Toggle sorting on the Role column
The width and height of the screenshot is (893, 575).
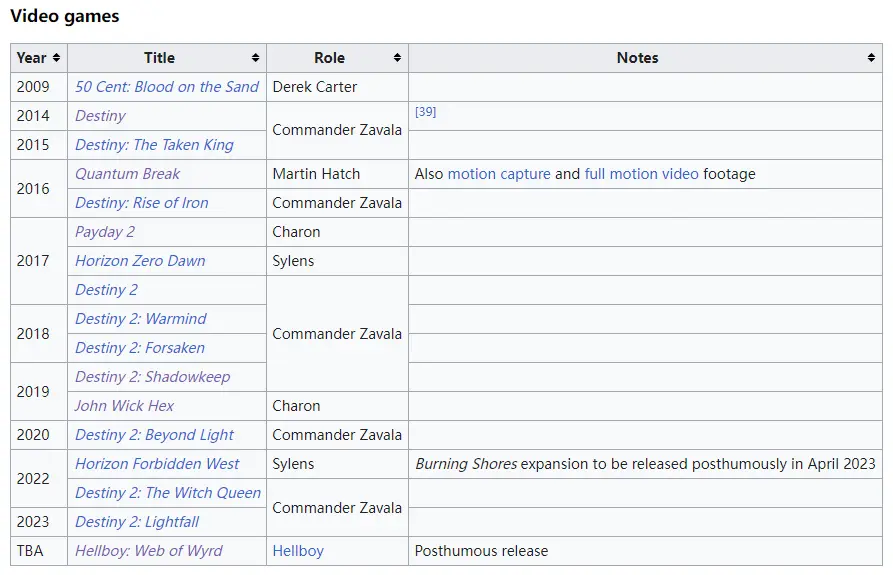point(398,58)
